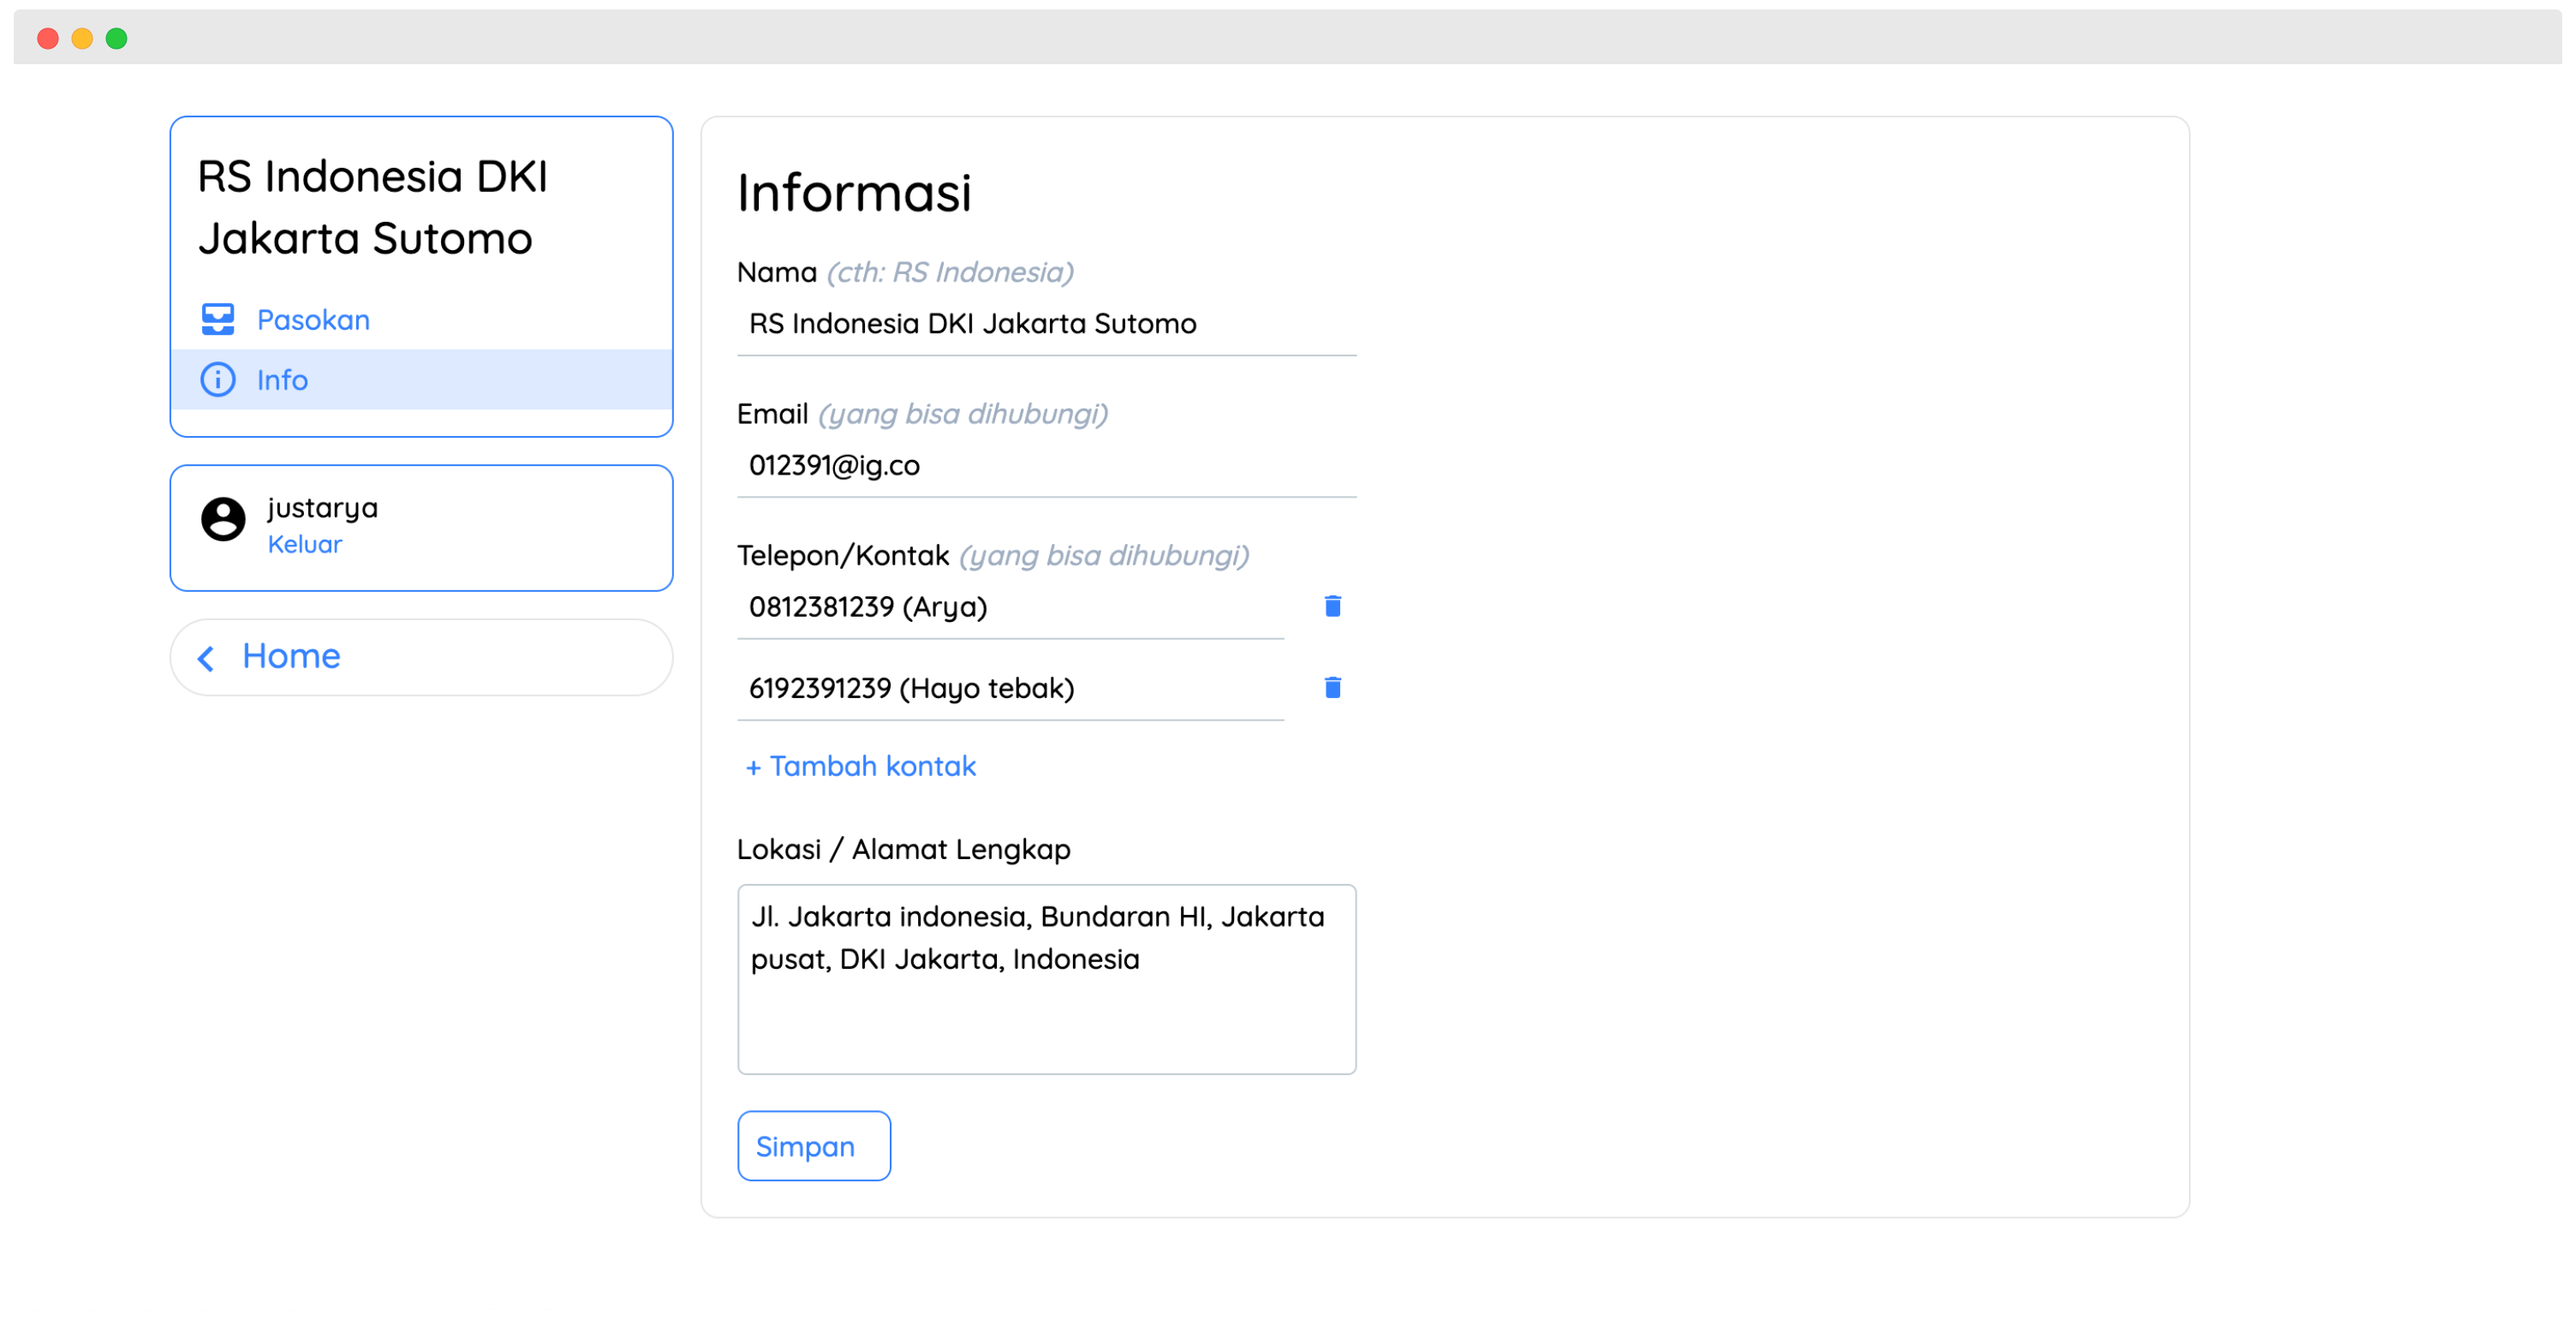Screen dimensions: 2576x1320
Task: Click the Informasi heading
Action: [x=853, y=191]
